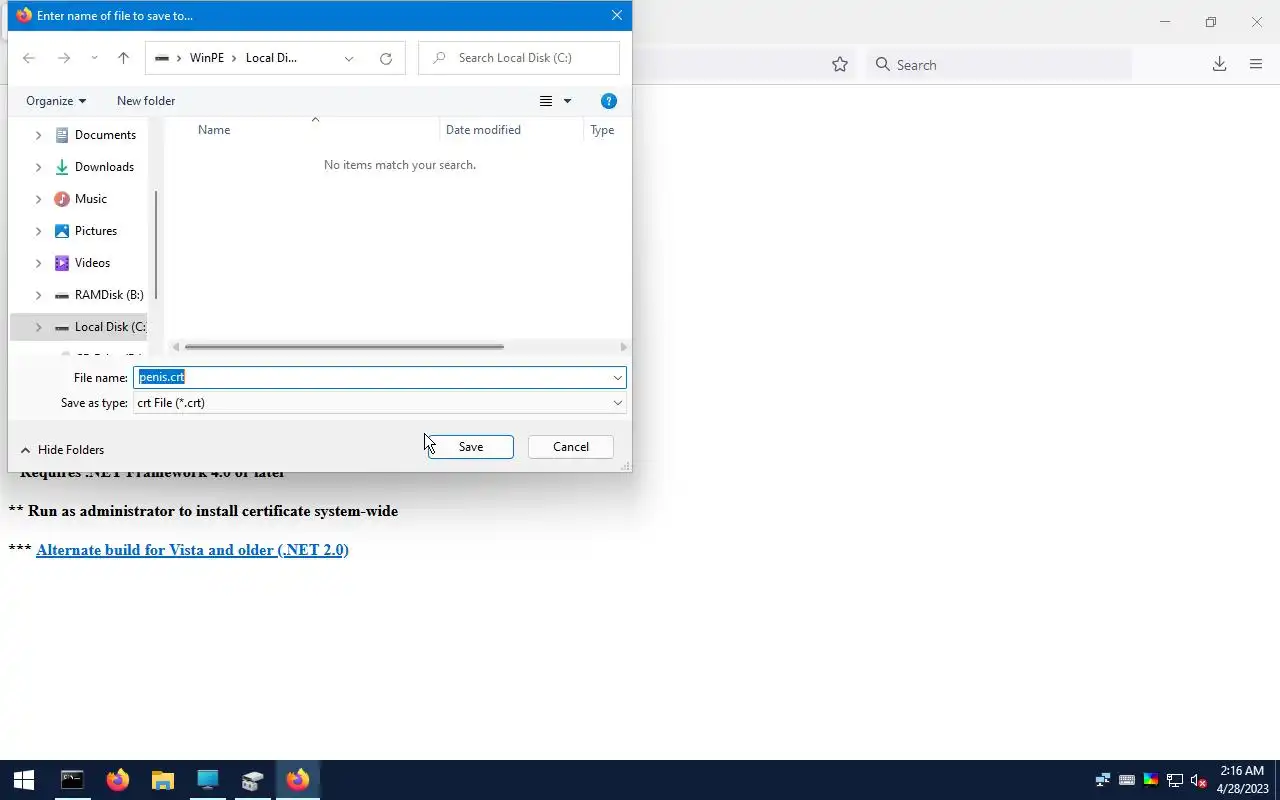
Task: Open the Windows Start menu
Action: pos(24,780)
